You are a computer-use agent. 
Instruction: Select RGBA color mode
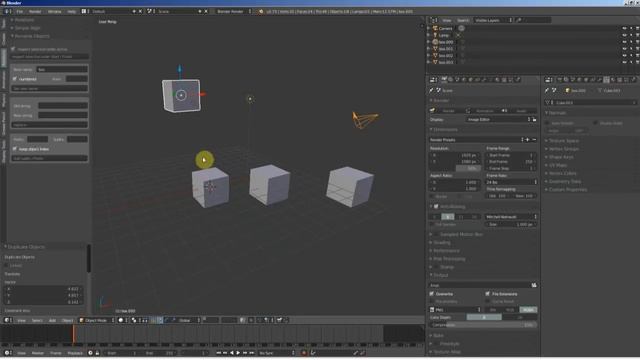coord(528,310)
